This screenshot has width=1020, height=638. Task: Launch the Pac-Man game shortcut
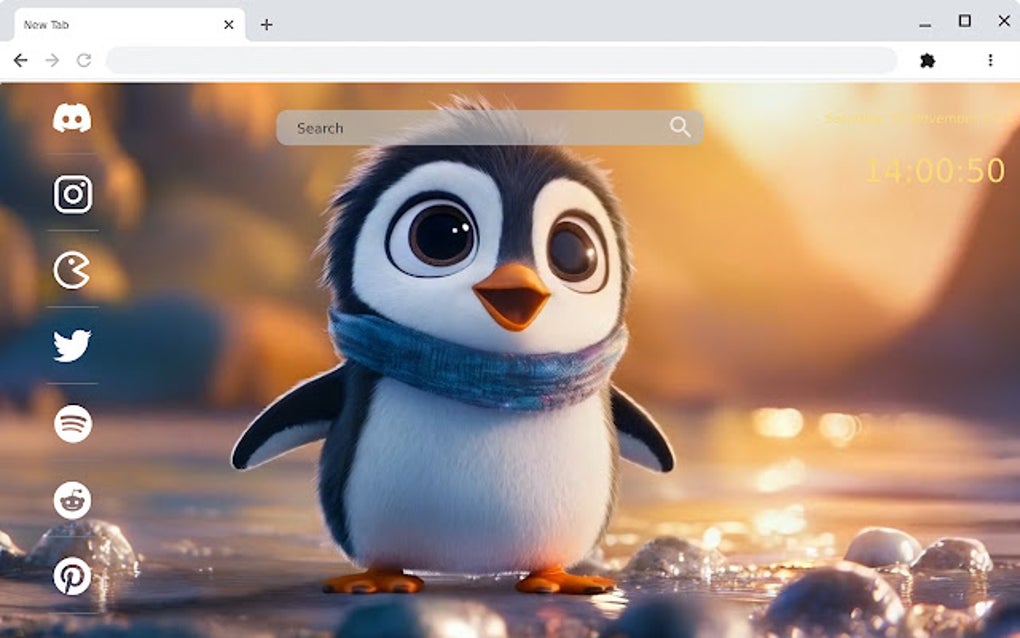tap(71, 270)
